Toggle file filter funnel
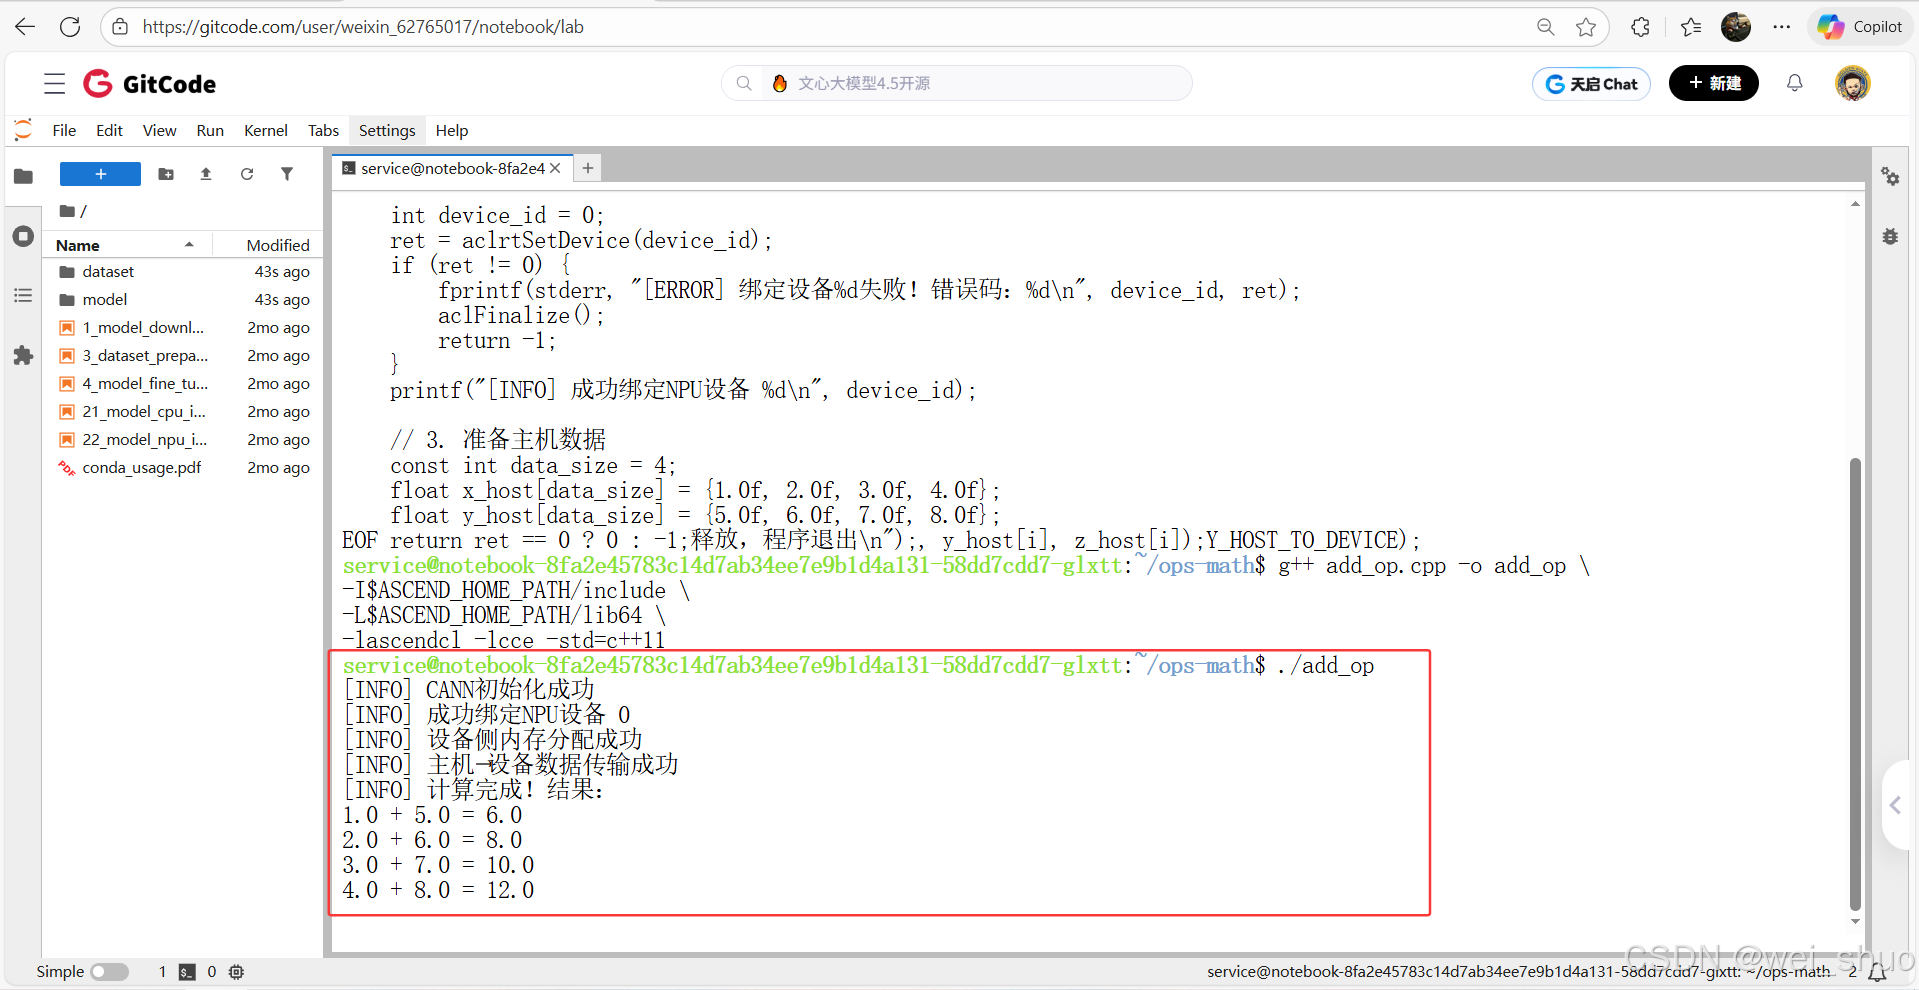This screenshot has height=990, width=1919. 287,174
